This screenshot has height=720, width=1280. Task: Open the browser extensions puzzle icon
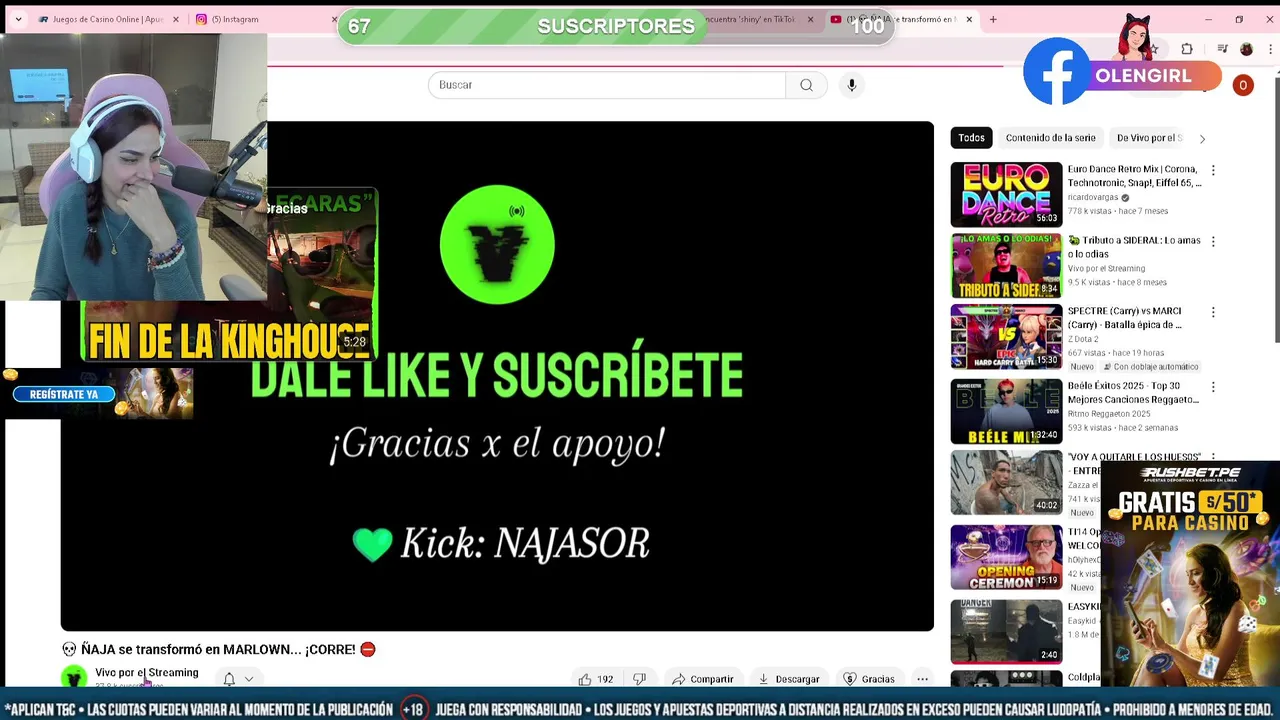coord(1187,49)
